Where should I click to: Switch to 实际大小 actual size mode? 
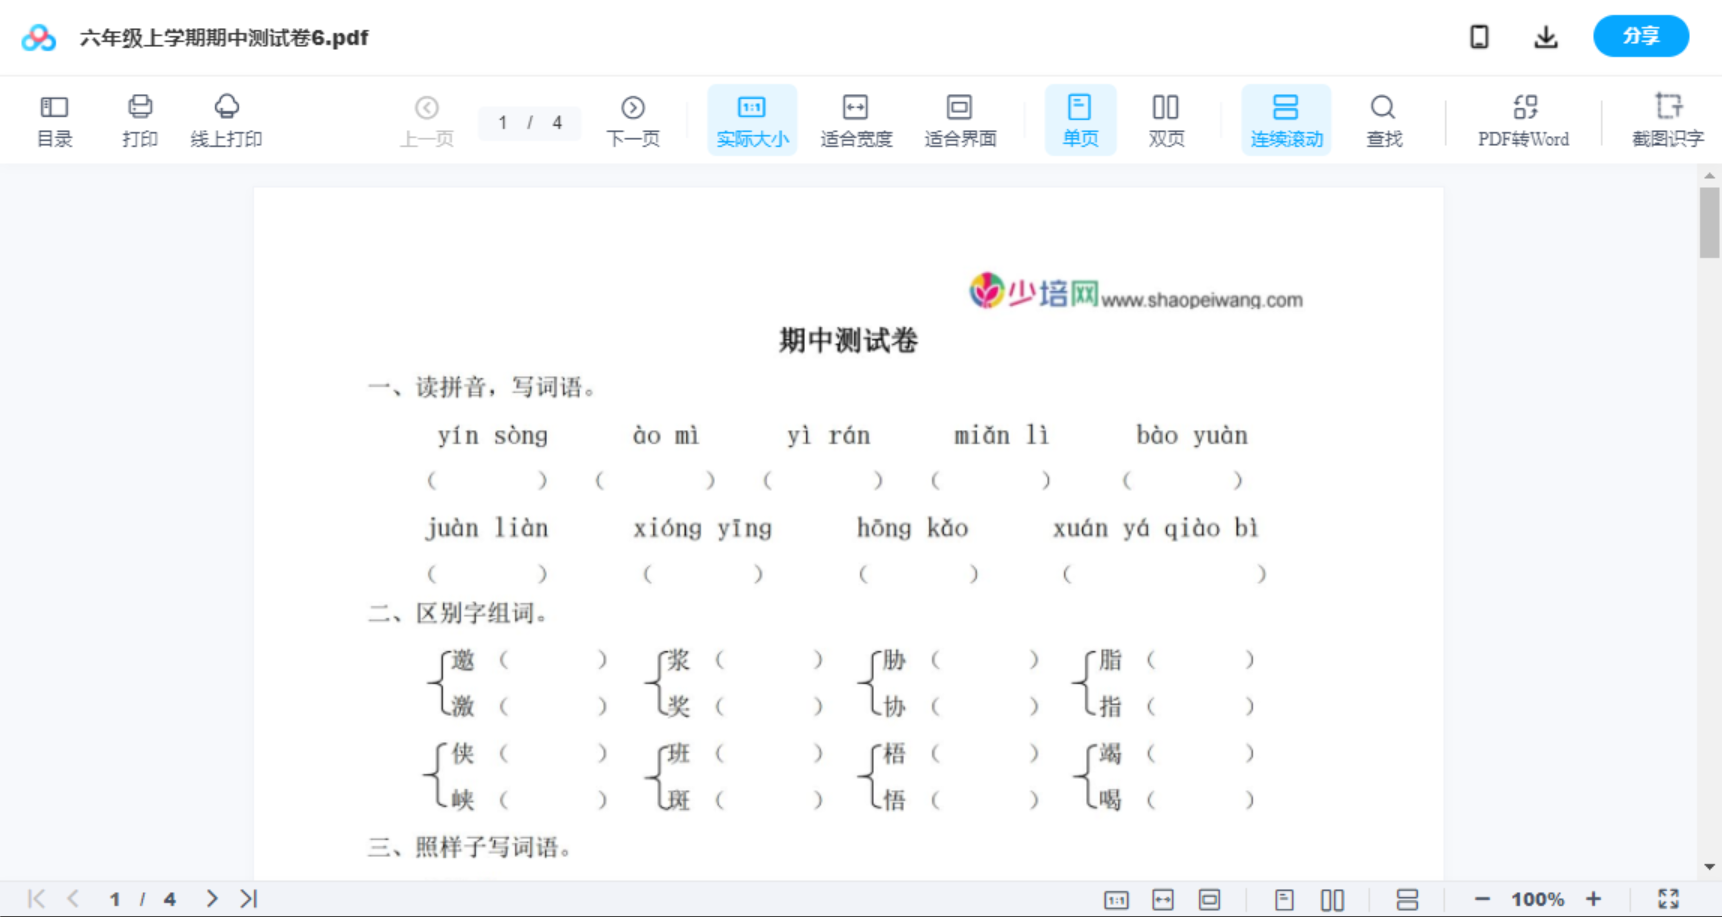tap(752, 119)
